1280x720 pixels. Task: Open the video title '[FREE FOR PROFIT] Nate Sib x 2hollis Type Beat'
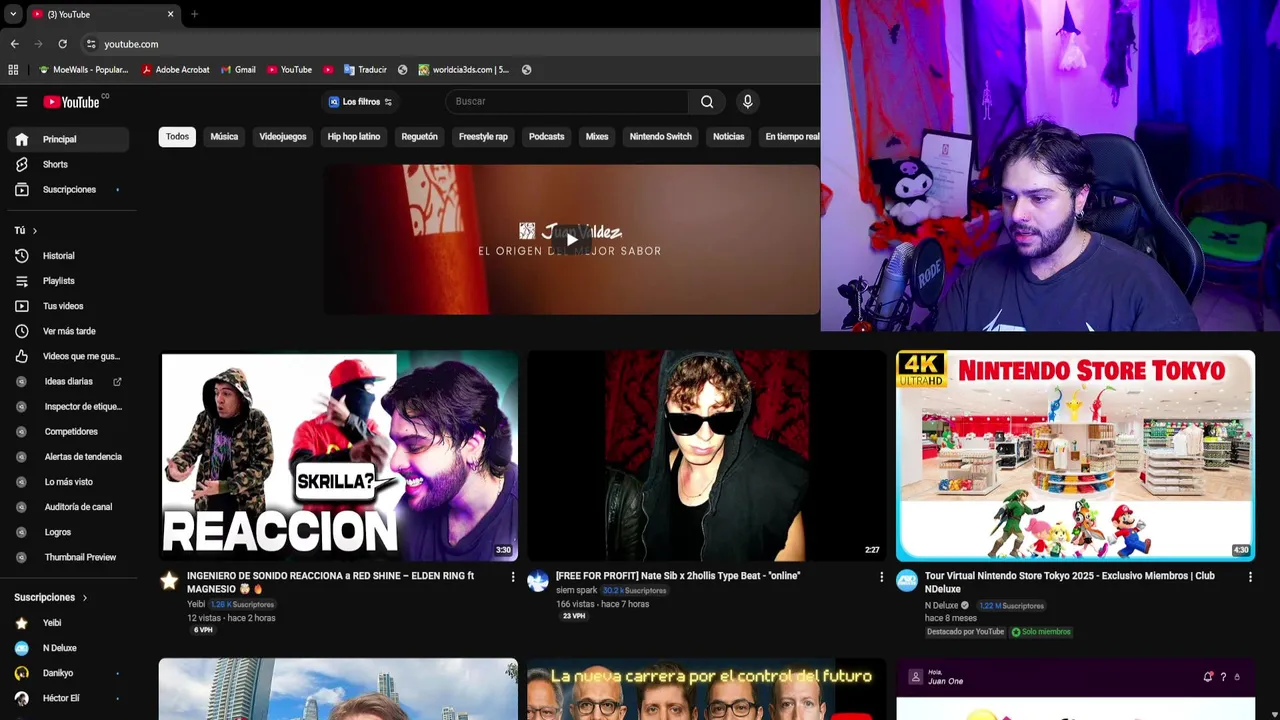click(x=678, y=576)
